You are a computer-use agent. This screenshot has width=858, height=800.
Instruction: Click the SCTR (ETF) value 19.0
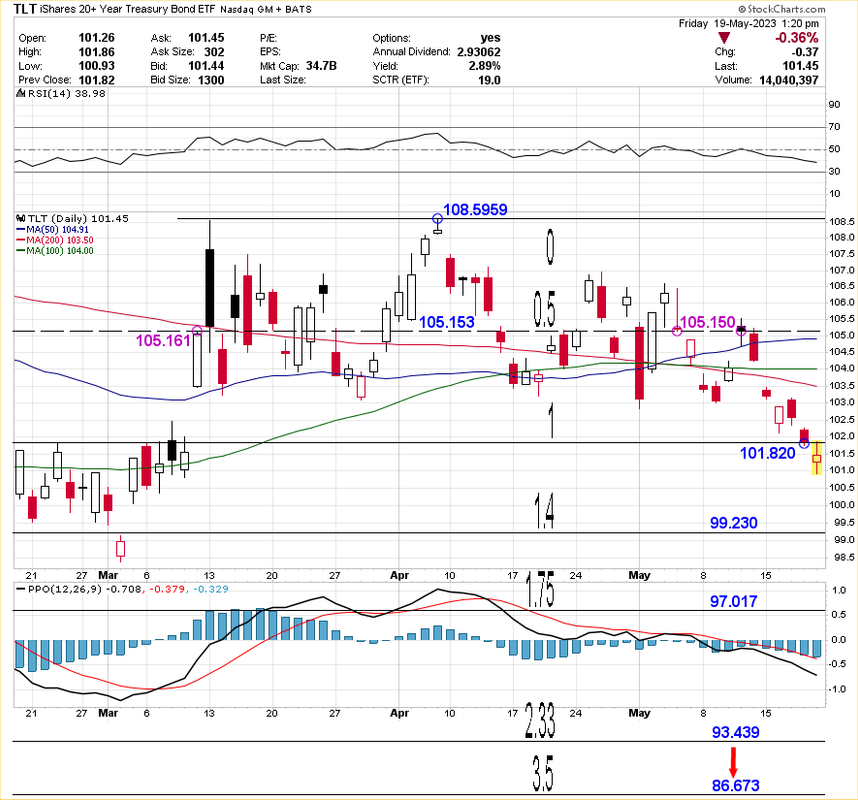(x=490, y=80)
